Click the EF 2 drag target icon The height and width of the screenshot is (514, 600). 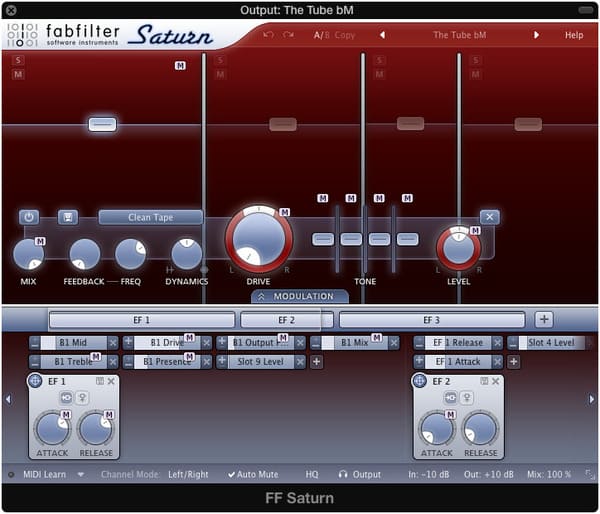tap(420, 381)
